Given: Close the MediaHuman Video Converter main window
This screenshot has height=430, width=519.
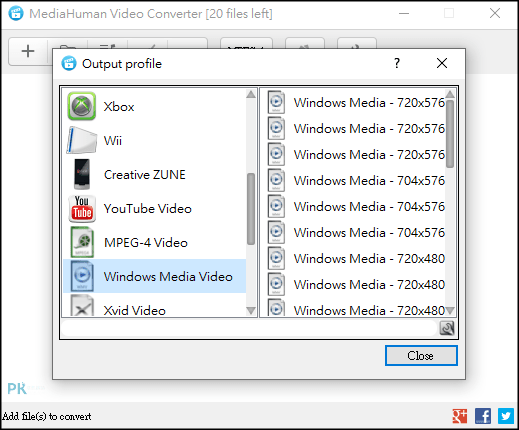Looking at the screenshot, I should 495,14.
